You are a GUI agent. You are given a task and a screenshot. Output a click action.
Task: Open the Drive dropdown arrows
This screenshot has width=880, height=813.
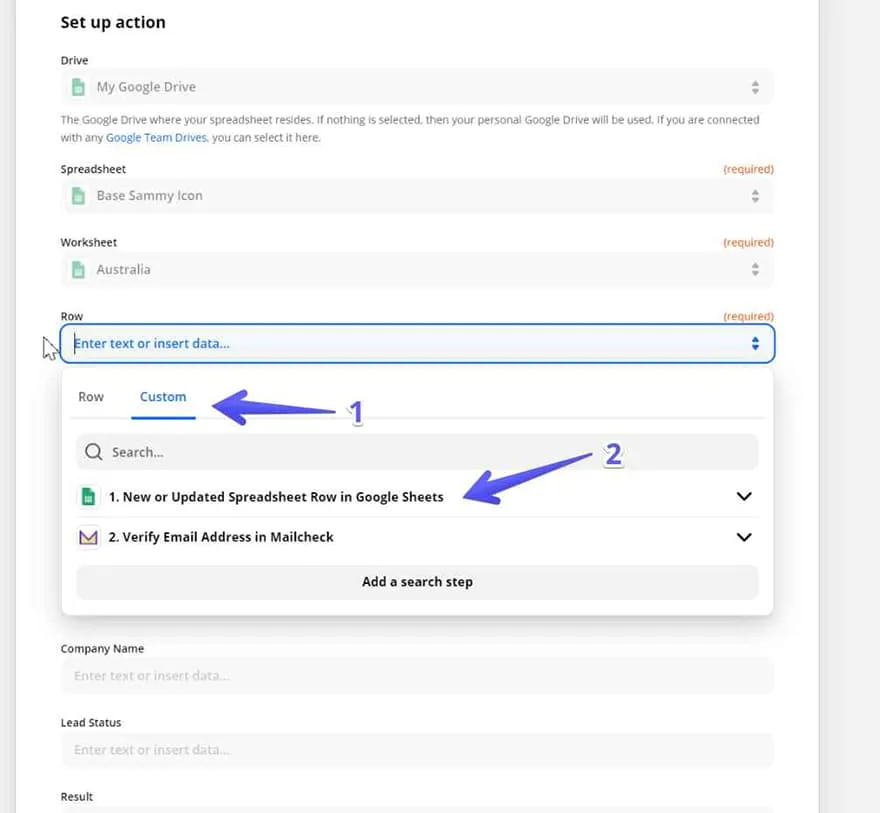[x=755, y=87]
